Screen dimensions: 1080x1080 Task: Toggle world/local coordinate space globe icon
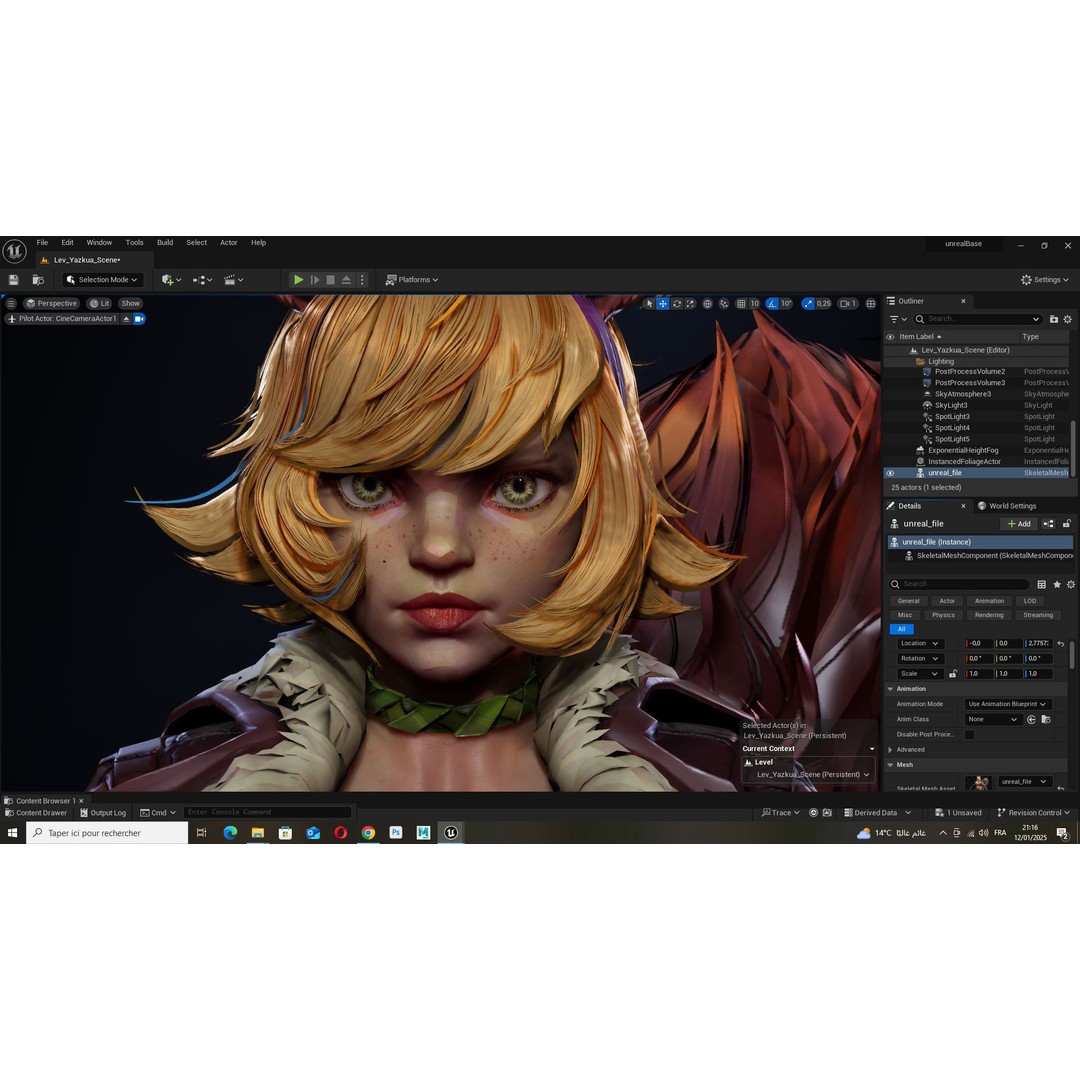click(707, 304)
